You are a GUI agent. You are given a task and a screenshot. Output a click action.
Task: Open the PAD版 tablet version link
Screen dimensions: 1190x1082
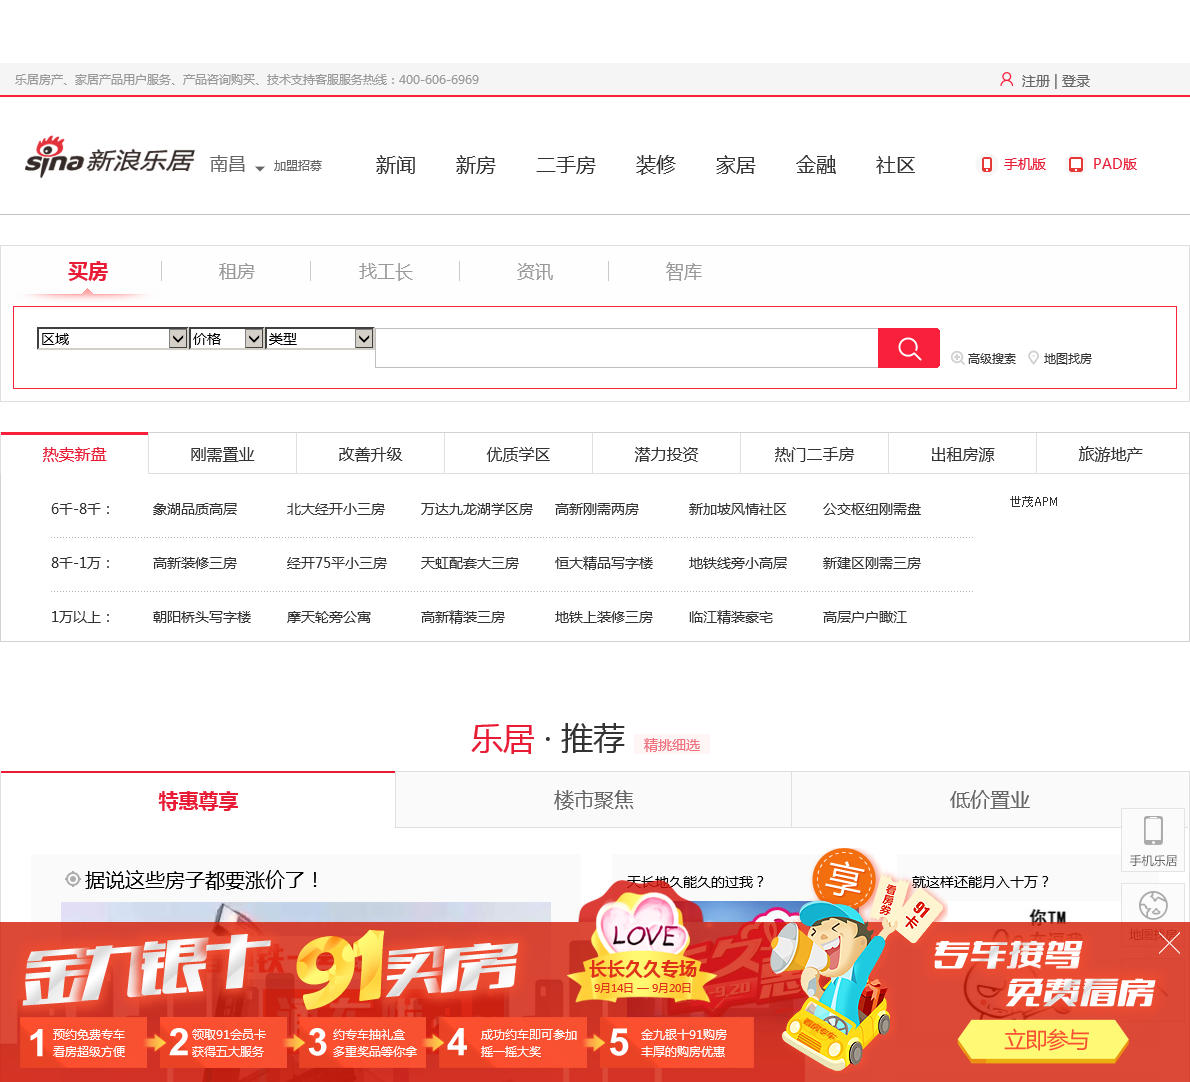click(1103, 164)
